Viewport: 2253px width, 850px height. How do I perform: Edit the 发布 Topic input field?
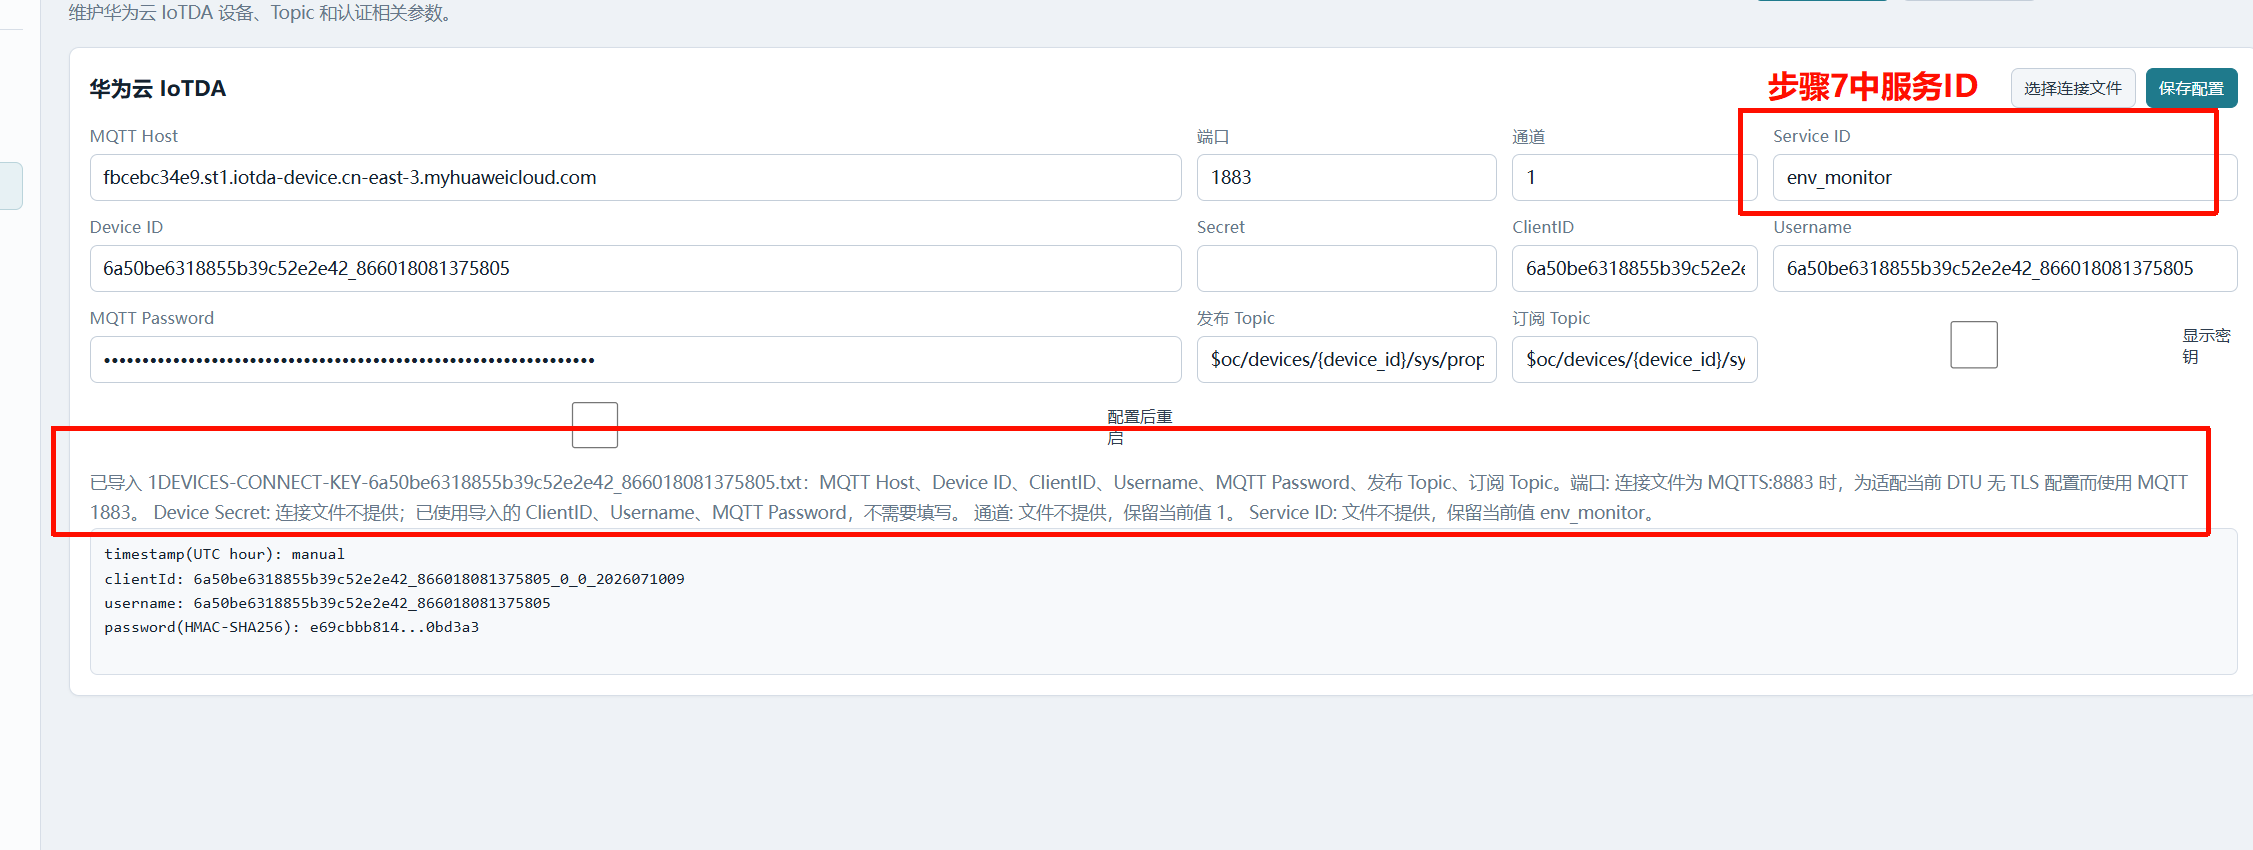1347,359
